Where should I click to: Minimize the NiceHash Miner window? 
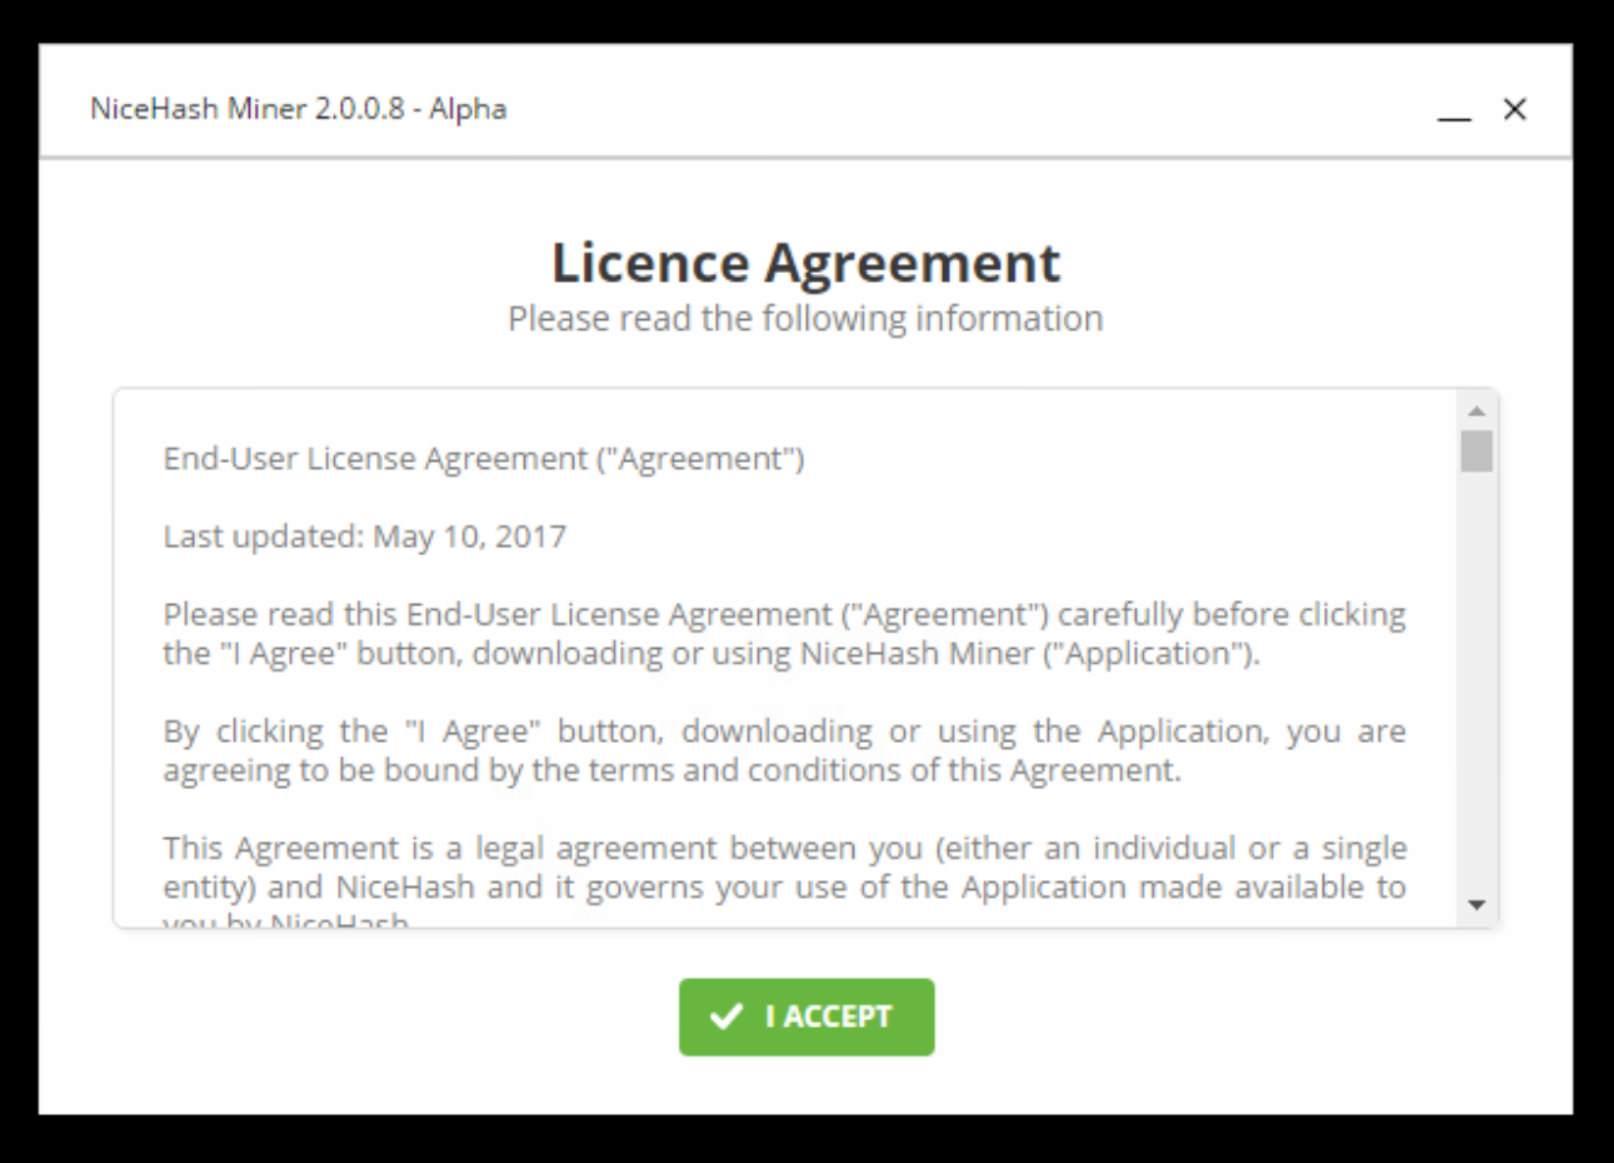point(1453,110)
